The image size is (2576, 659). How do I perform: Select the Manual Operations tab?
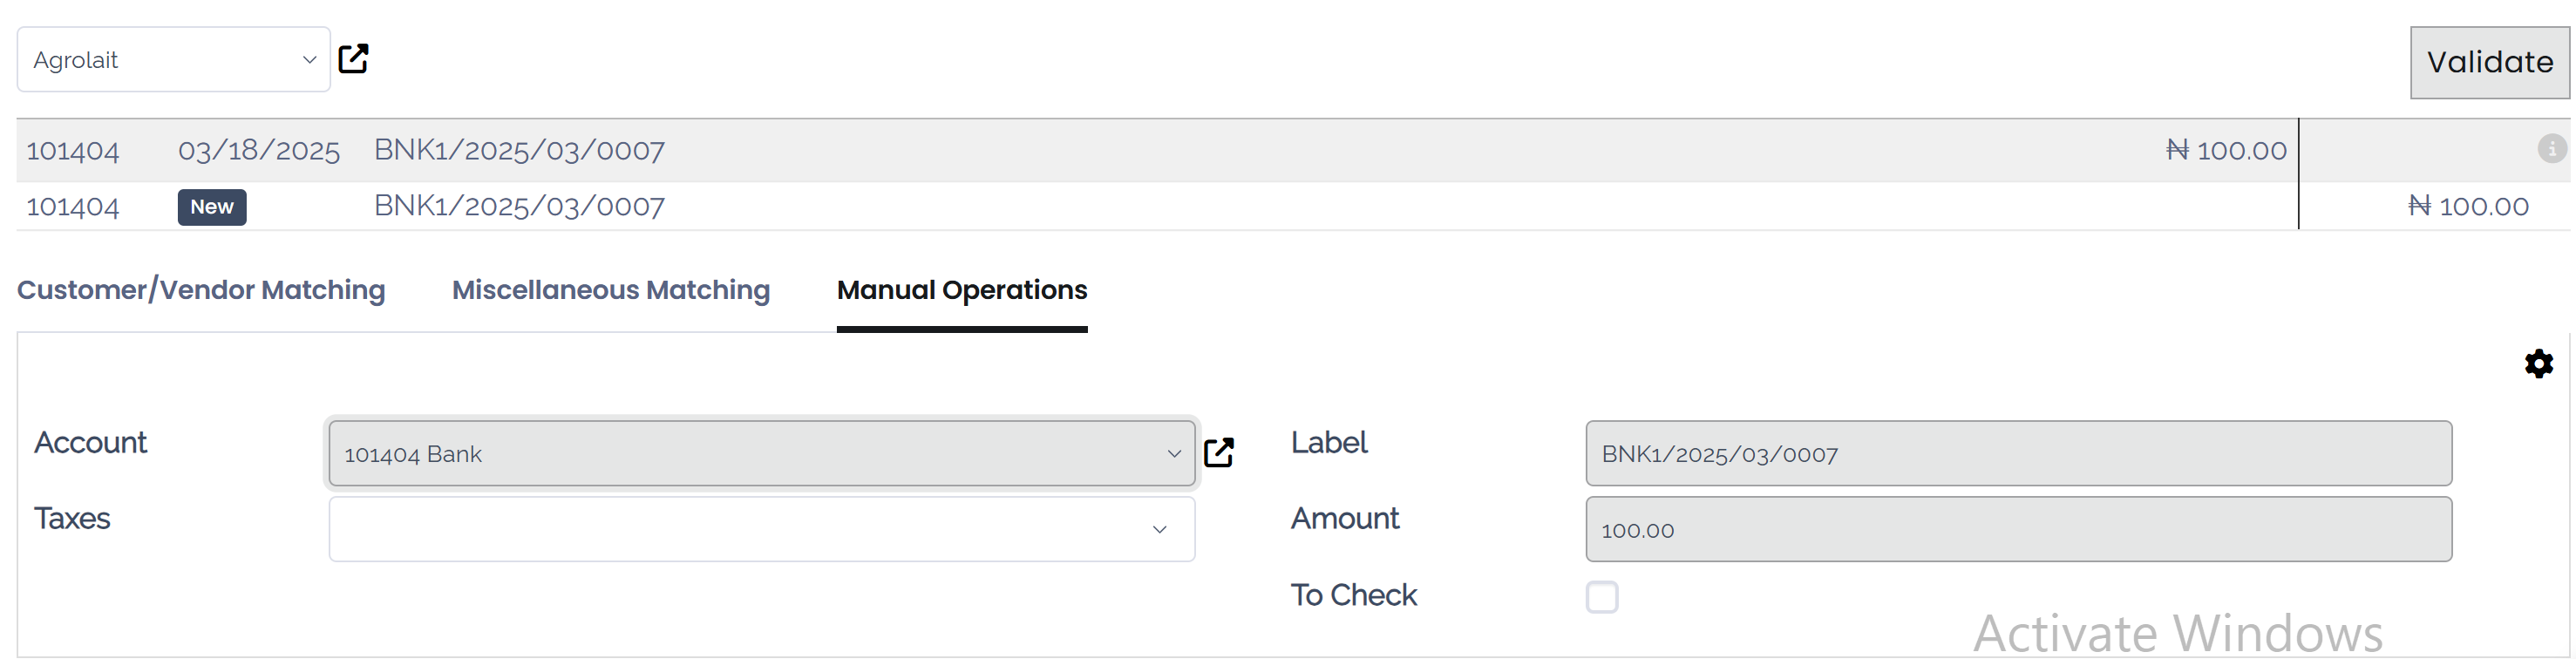click(x=961, y=290)
